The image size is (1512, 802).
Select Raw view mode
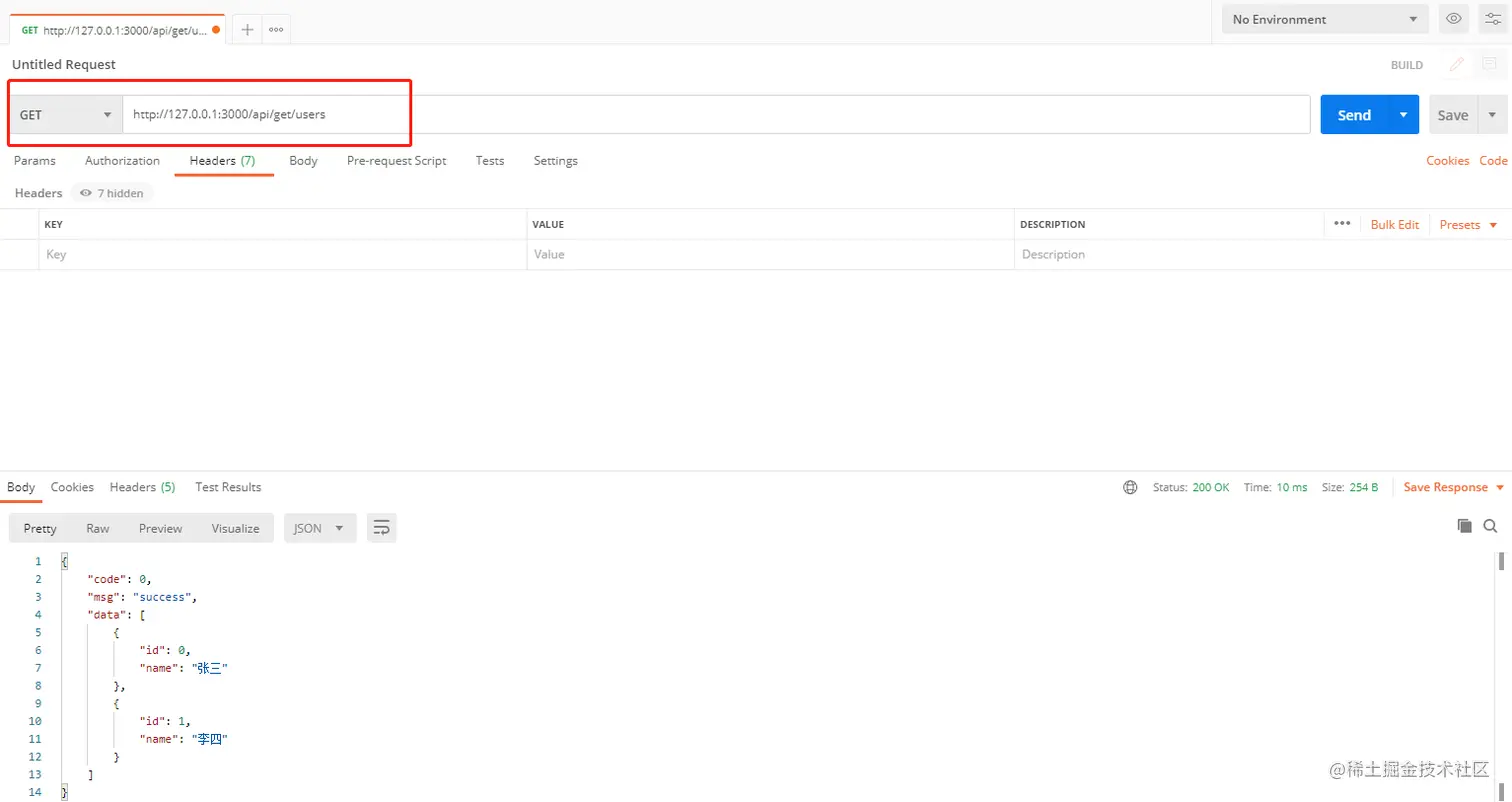(x=98, y=528)
